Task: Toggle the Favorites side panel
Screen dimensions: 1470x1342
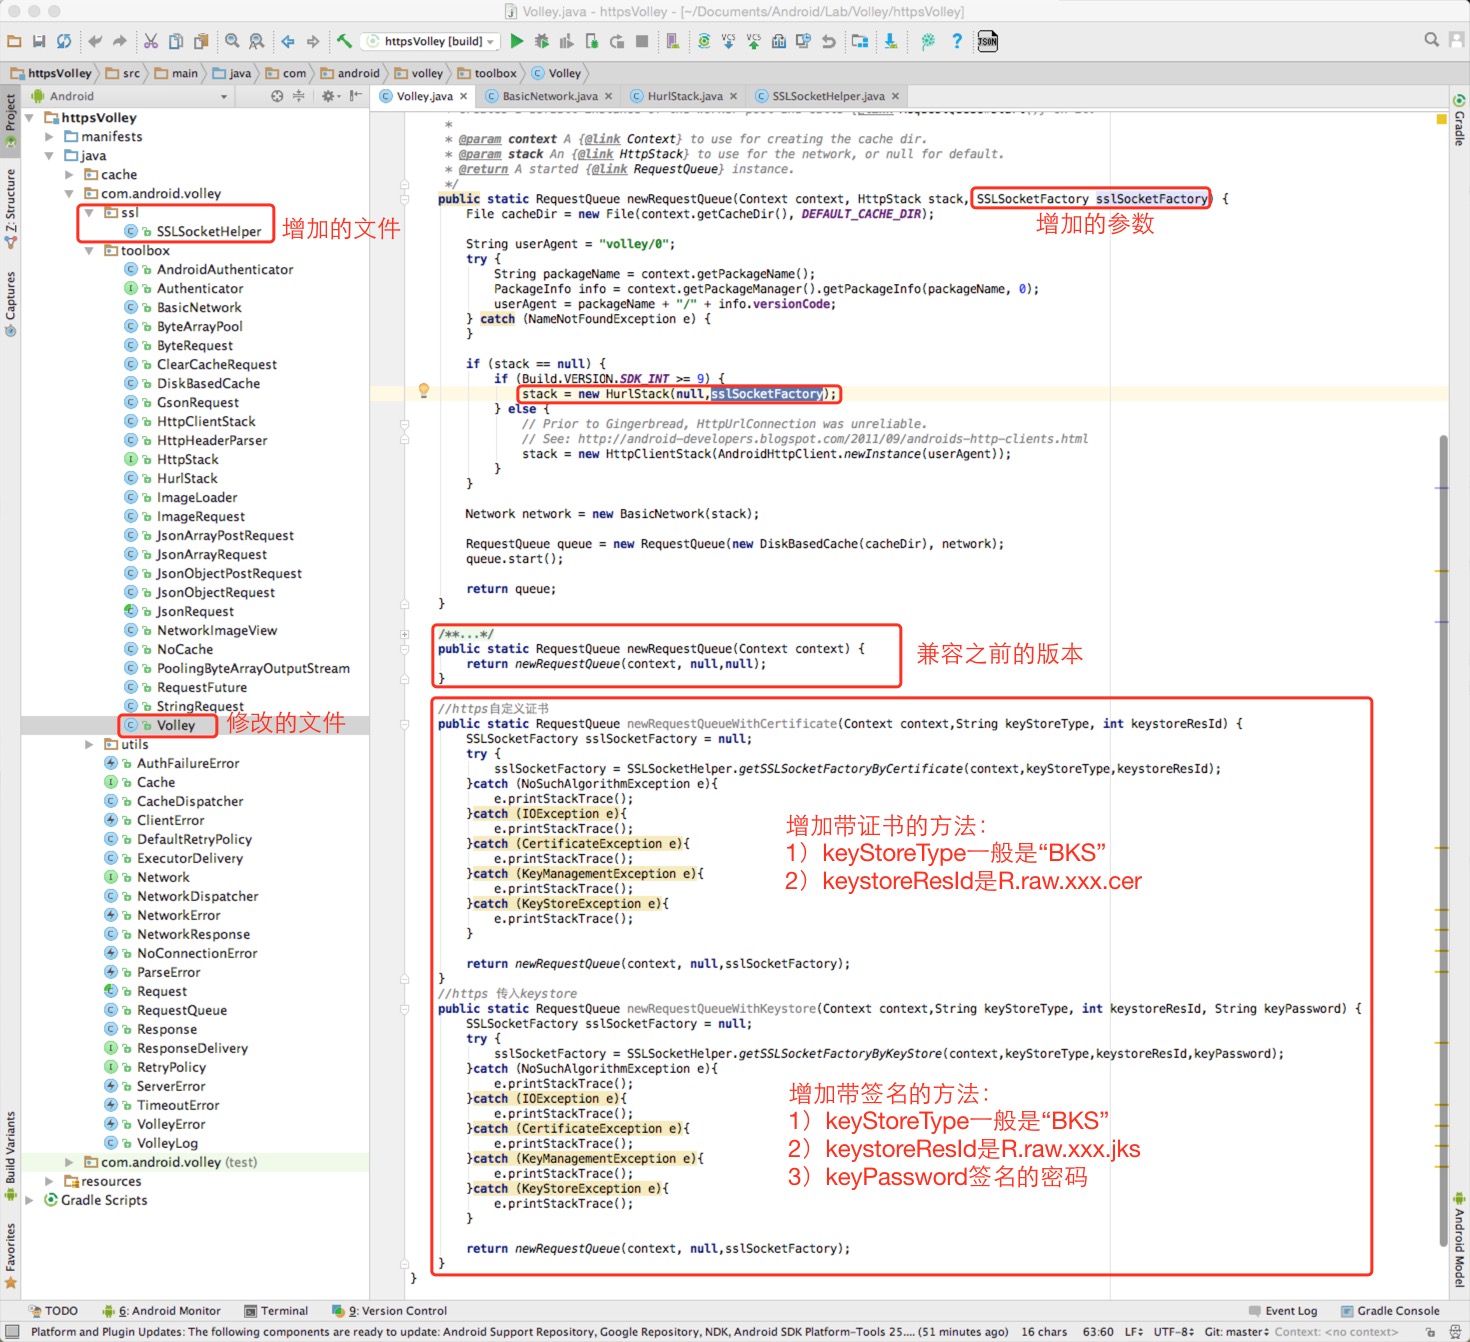Action: [10, 1255]
